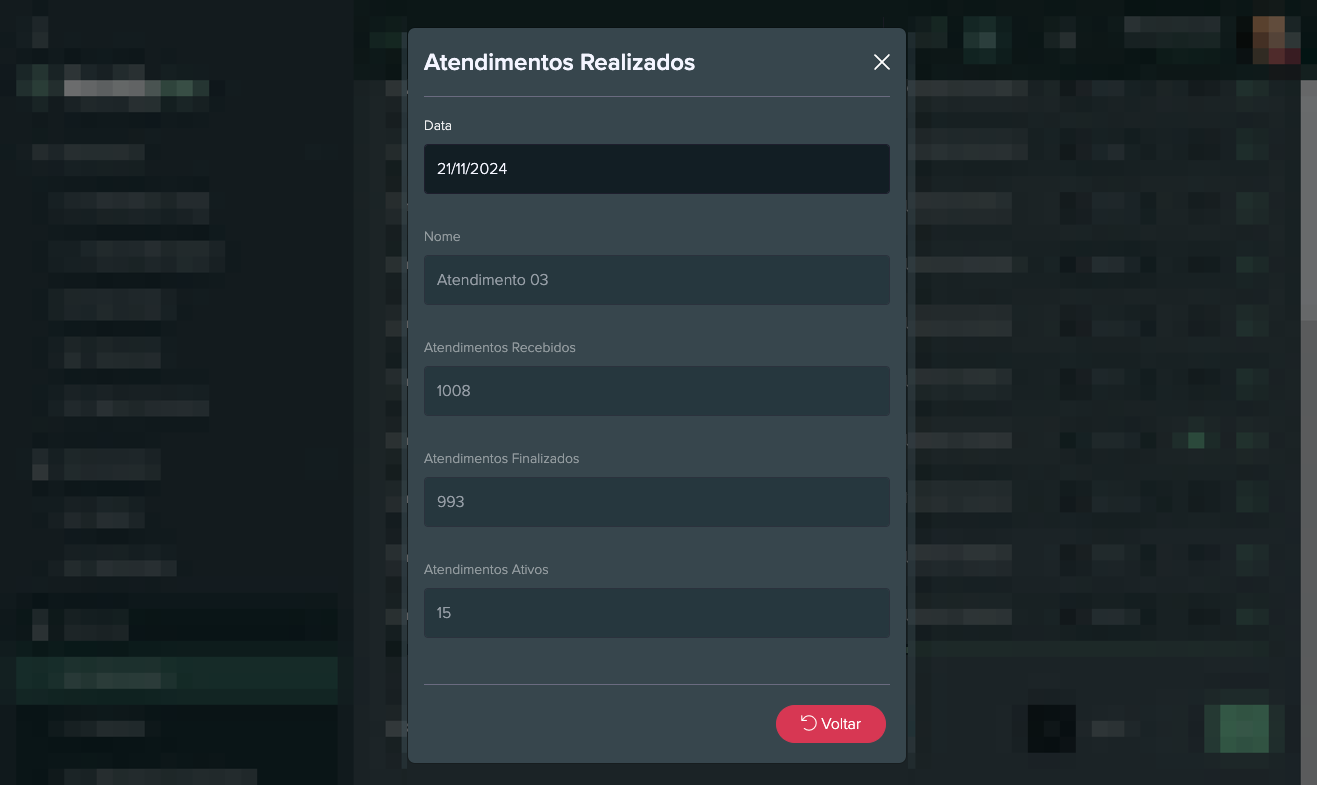Click the Data label above the date field

pos(438,126)
